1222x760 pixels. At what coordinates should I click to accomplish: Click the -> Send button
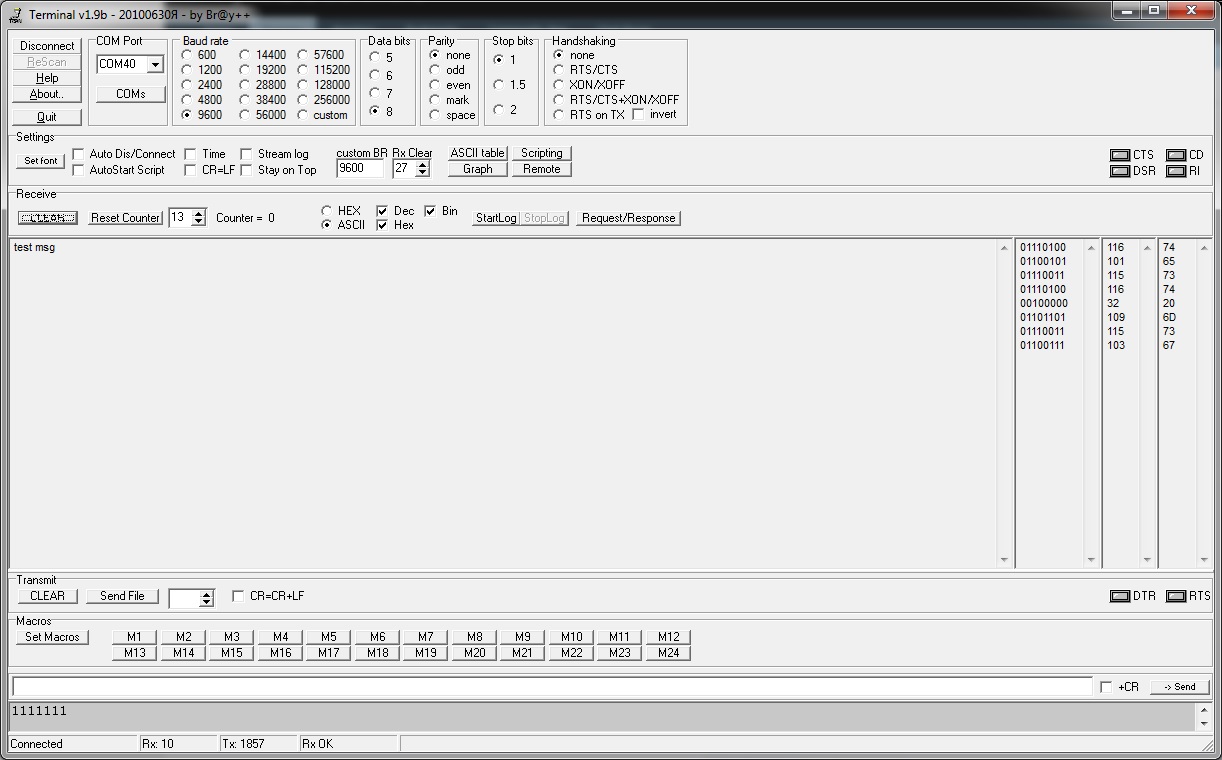tap(1180, 687)
